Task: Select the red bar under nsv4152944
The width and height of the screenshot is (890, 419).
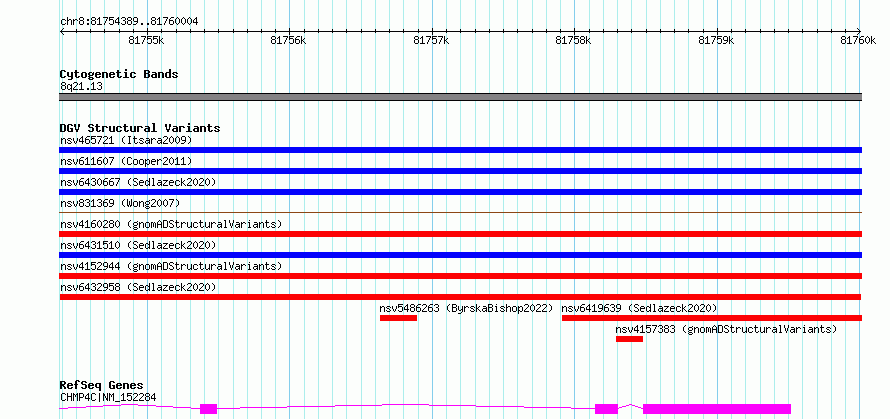Action: tap(460, 276)
